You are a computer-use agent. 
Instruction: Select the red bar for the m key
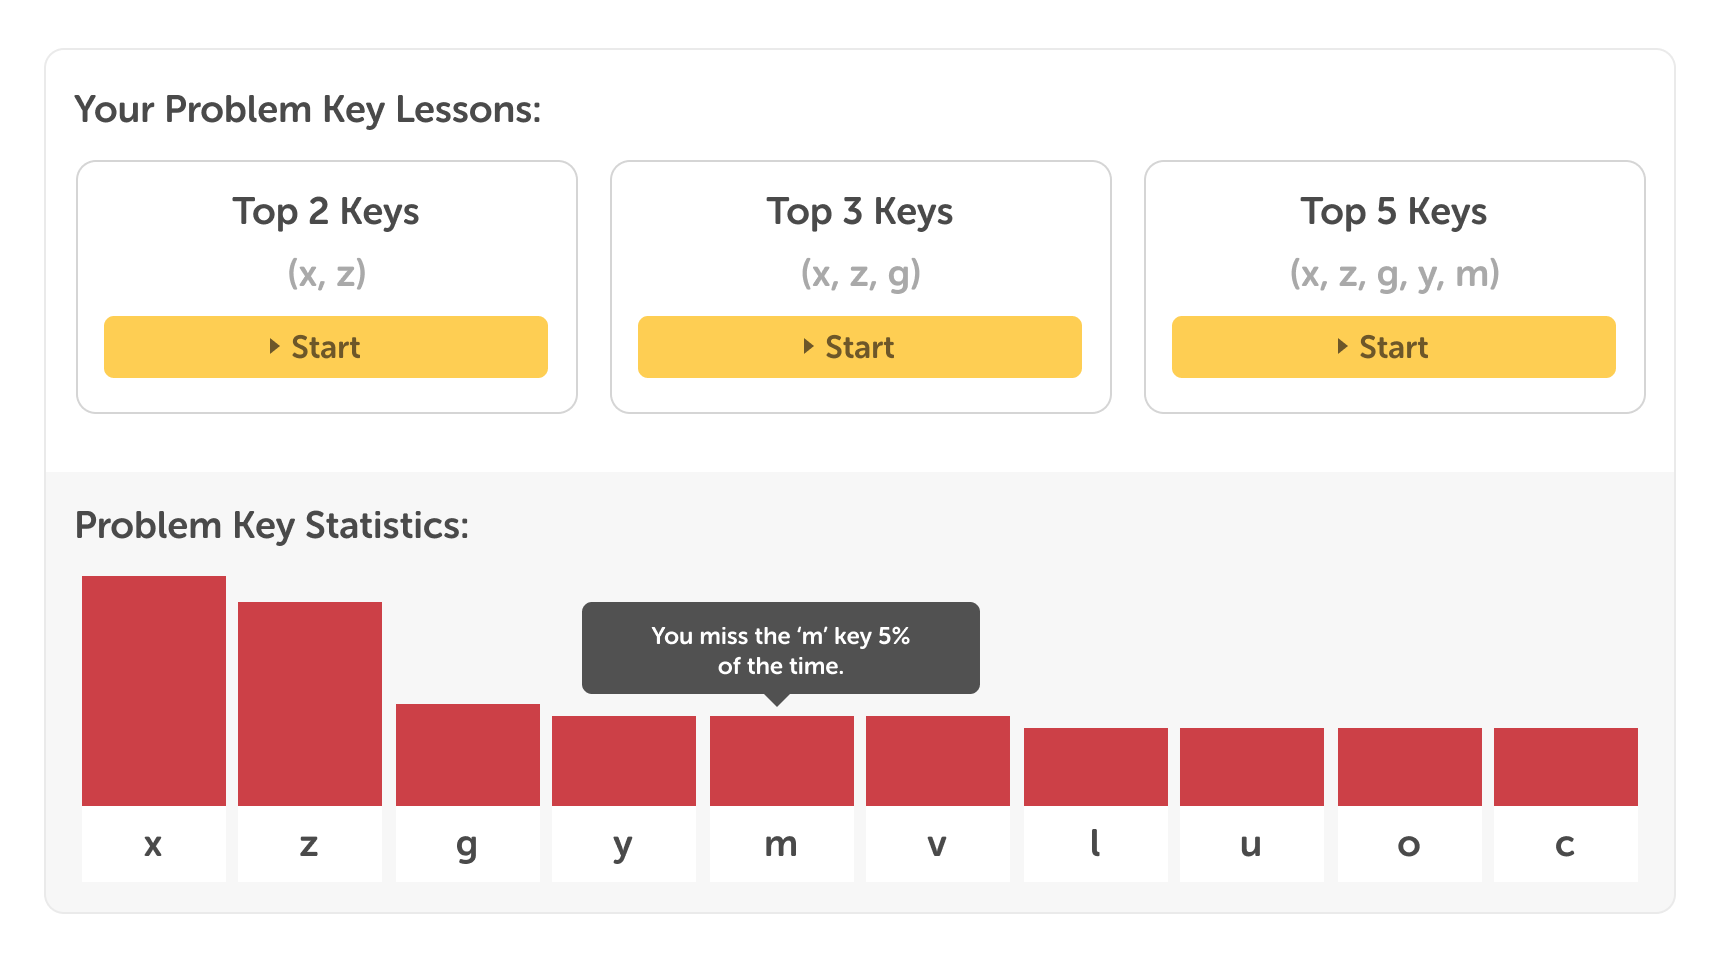point(782,761)
